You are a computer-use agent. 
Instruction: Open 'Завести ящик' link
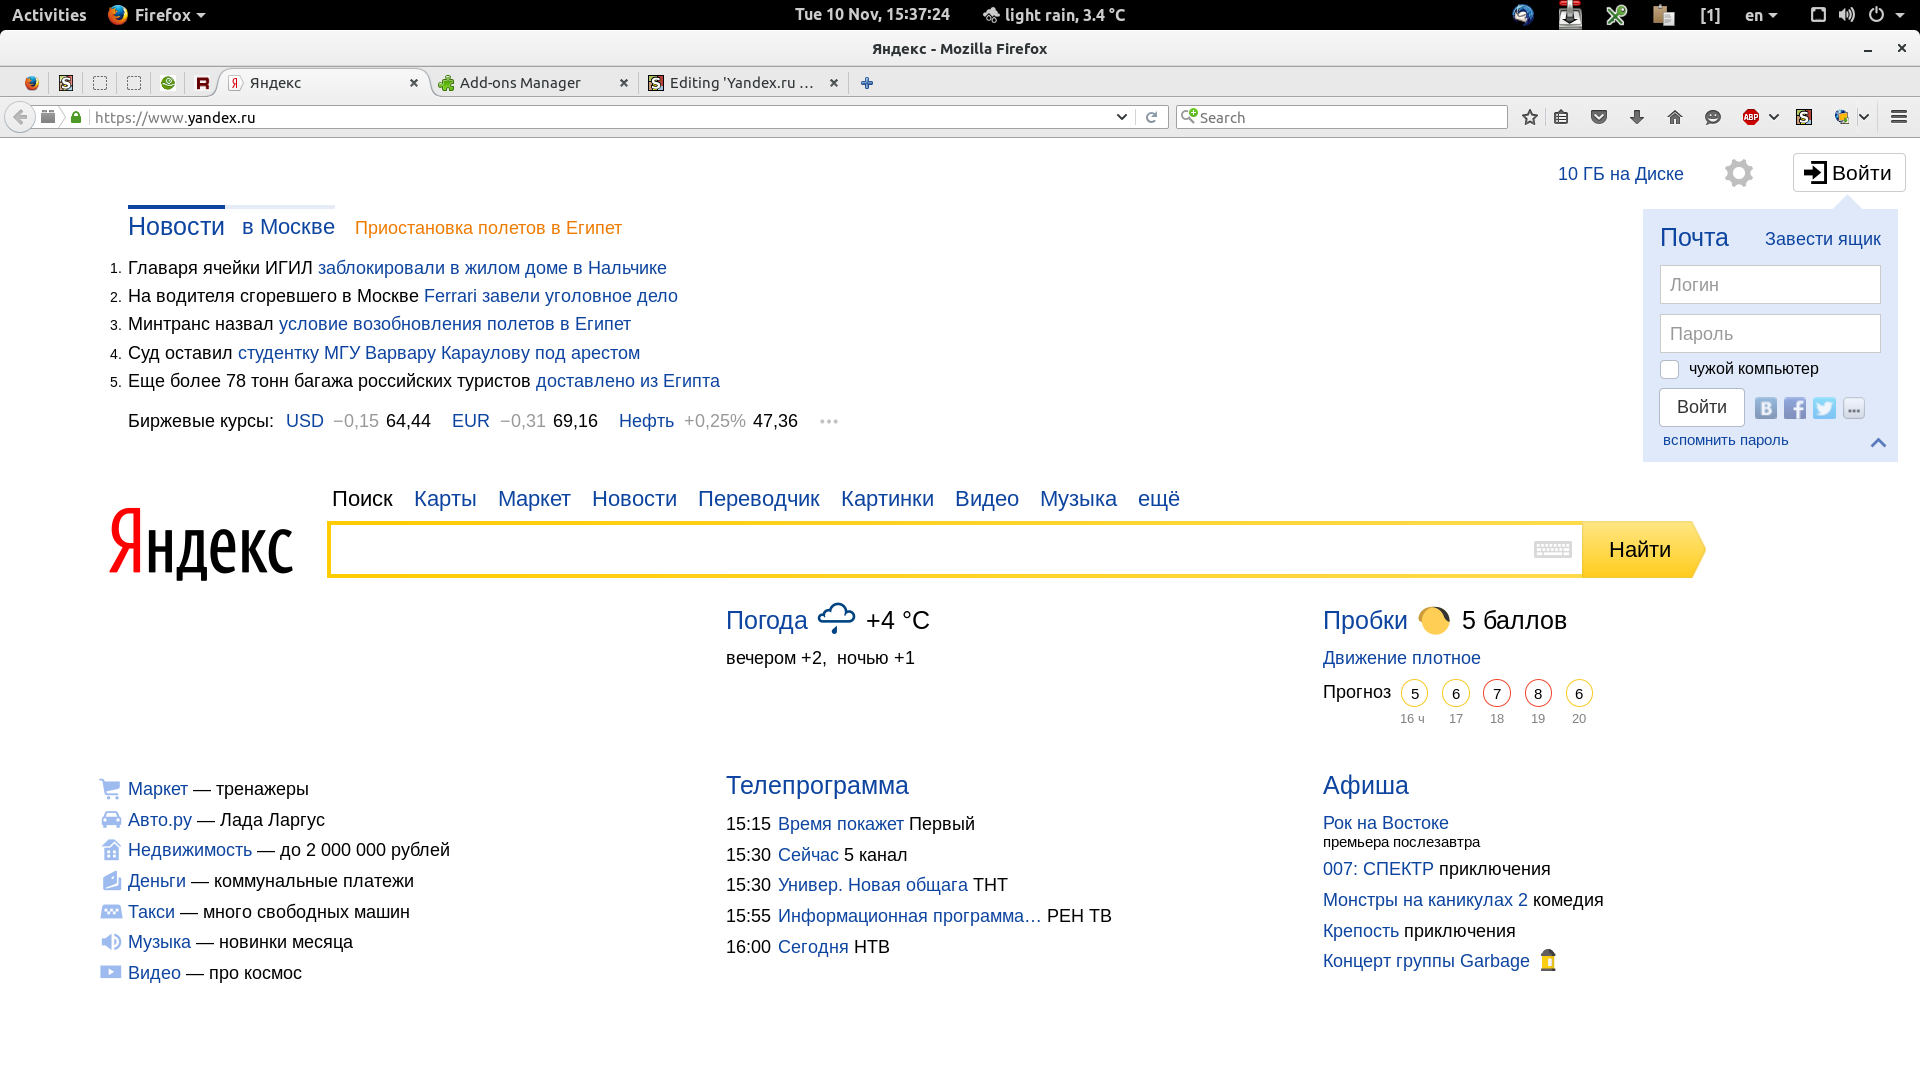1822,239
